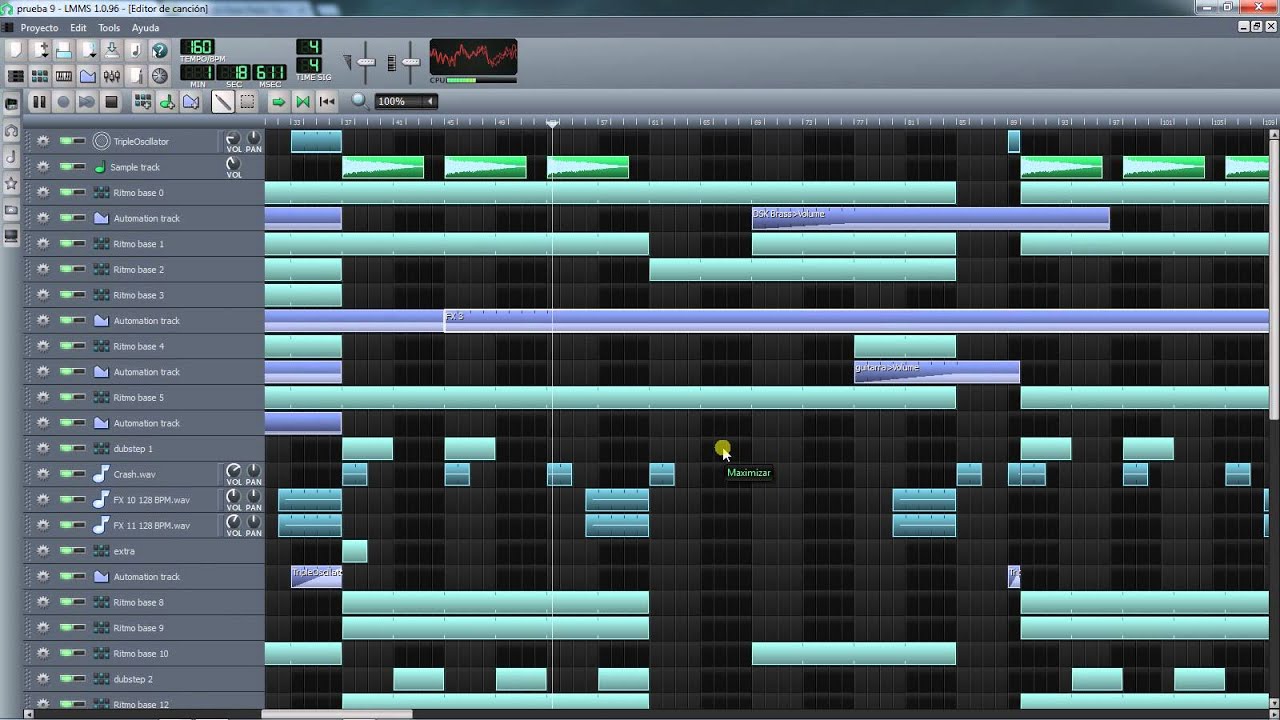Mute the extra track
This screenshot has width=1280, height=720.
66,551
